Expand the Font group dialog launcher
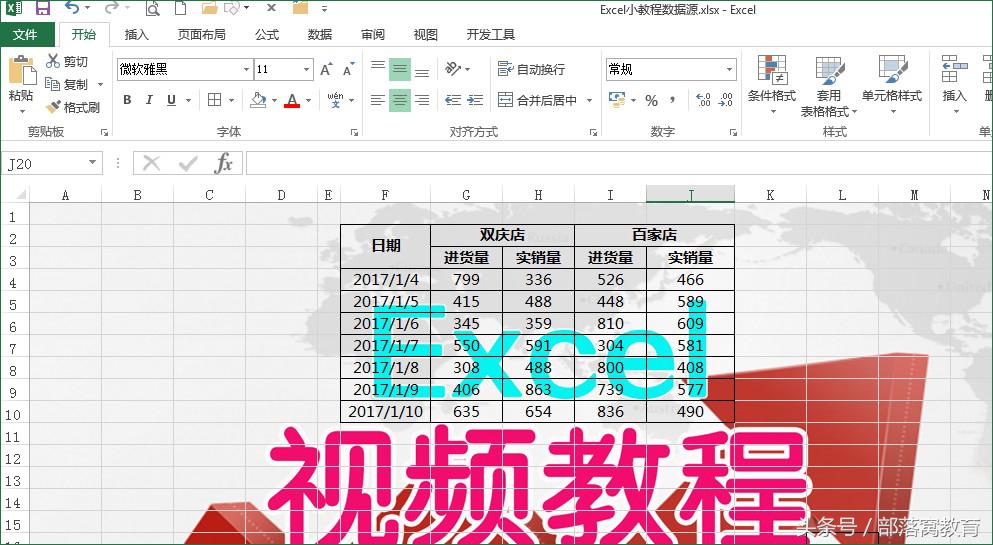993x545 pixels. [x=355, y=132]
